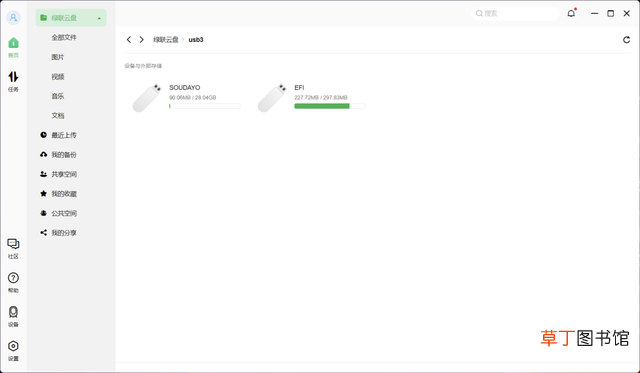Click the SOUDAYO storage usage bar
640x373 pixels.
coord(204,106)
